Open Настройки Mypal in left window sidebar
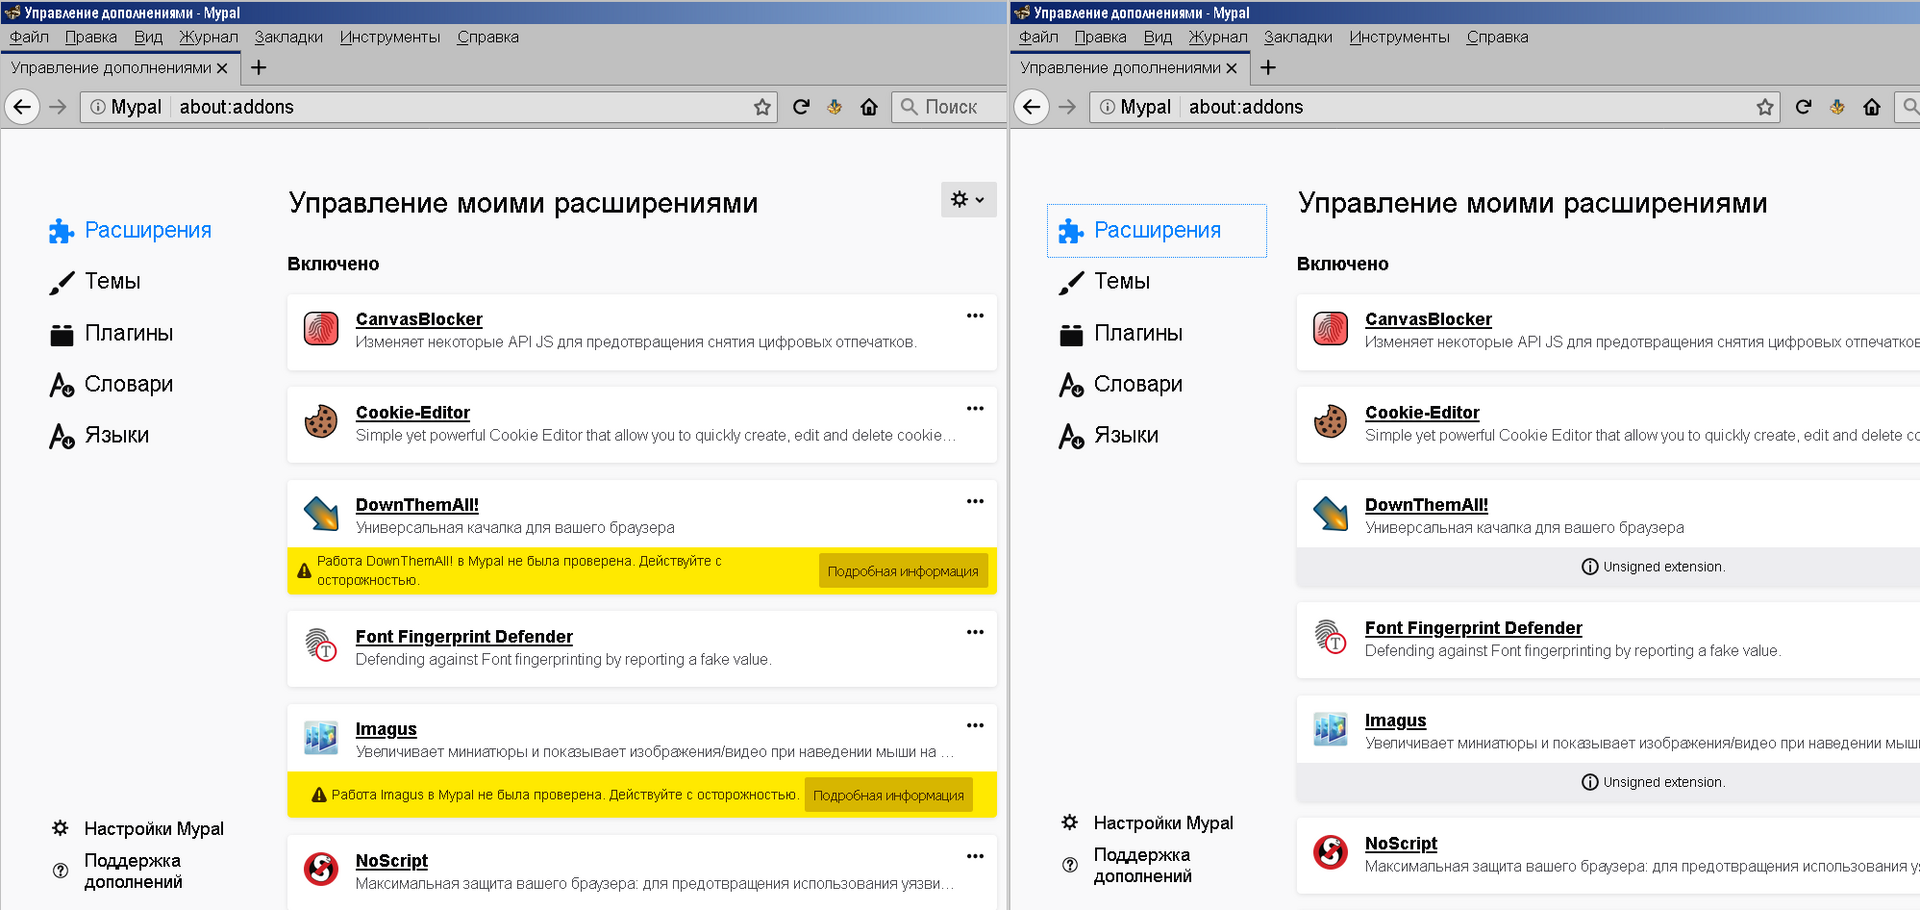Viewport: 1920px width, 910px height. 138,829
